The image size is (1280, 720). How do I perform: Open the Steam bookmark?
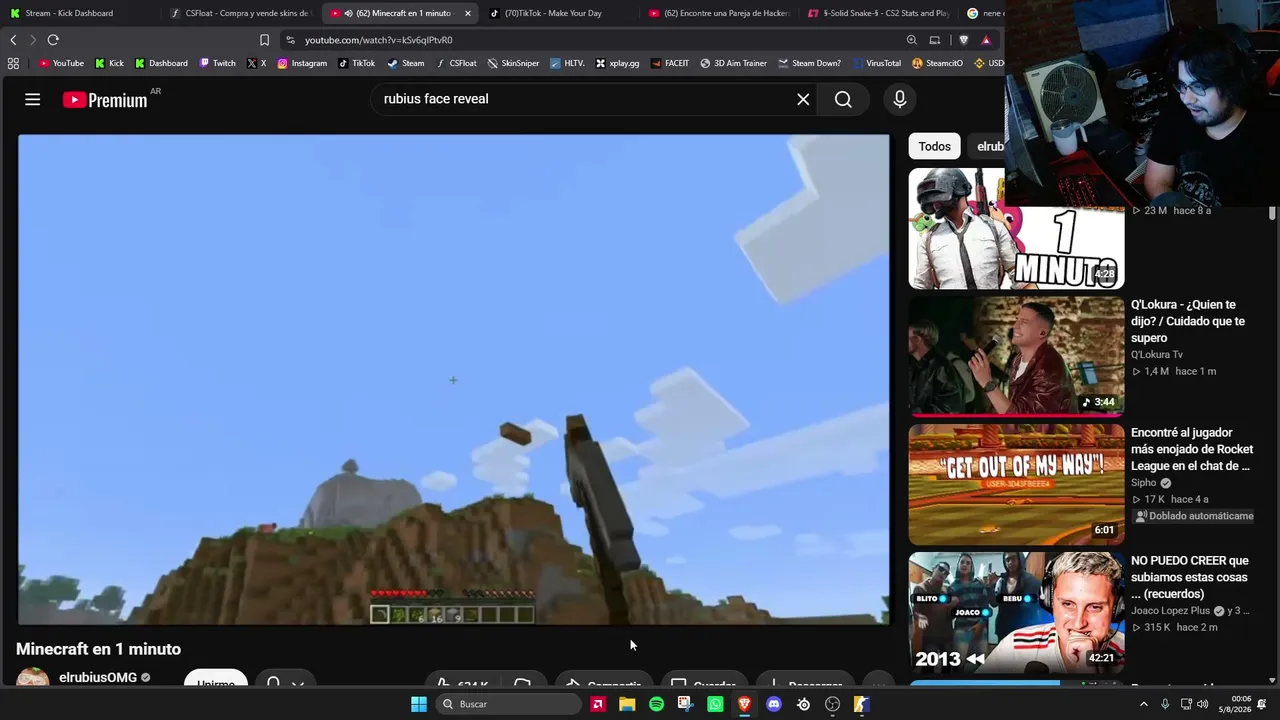tap(405, 63)
